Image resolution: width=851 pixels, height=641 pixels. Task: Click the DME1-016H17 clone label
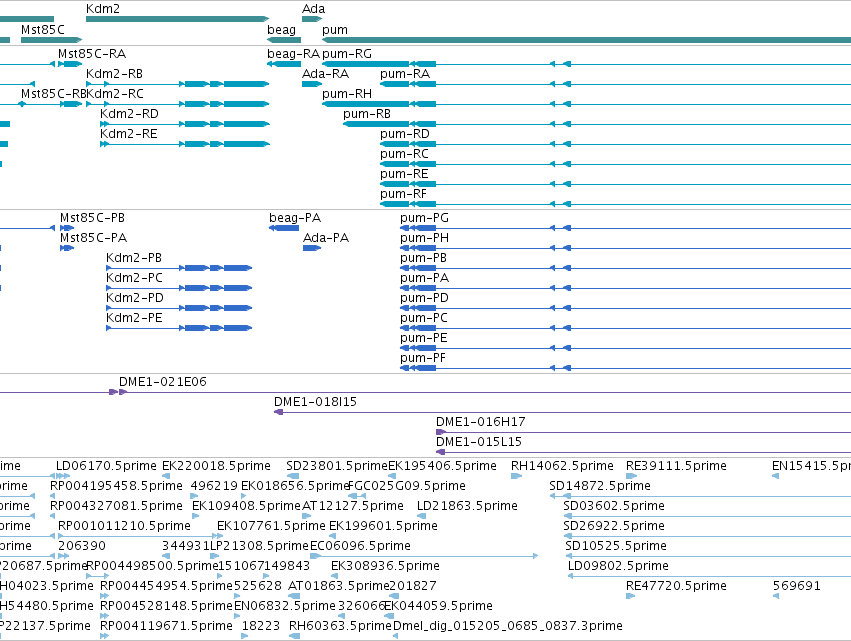tap(481, 422)
